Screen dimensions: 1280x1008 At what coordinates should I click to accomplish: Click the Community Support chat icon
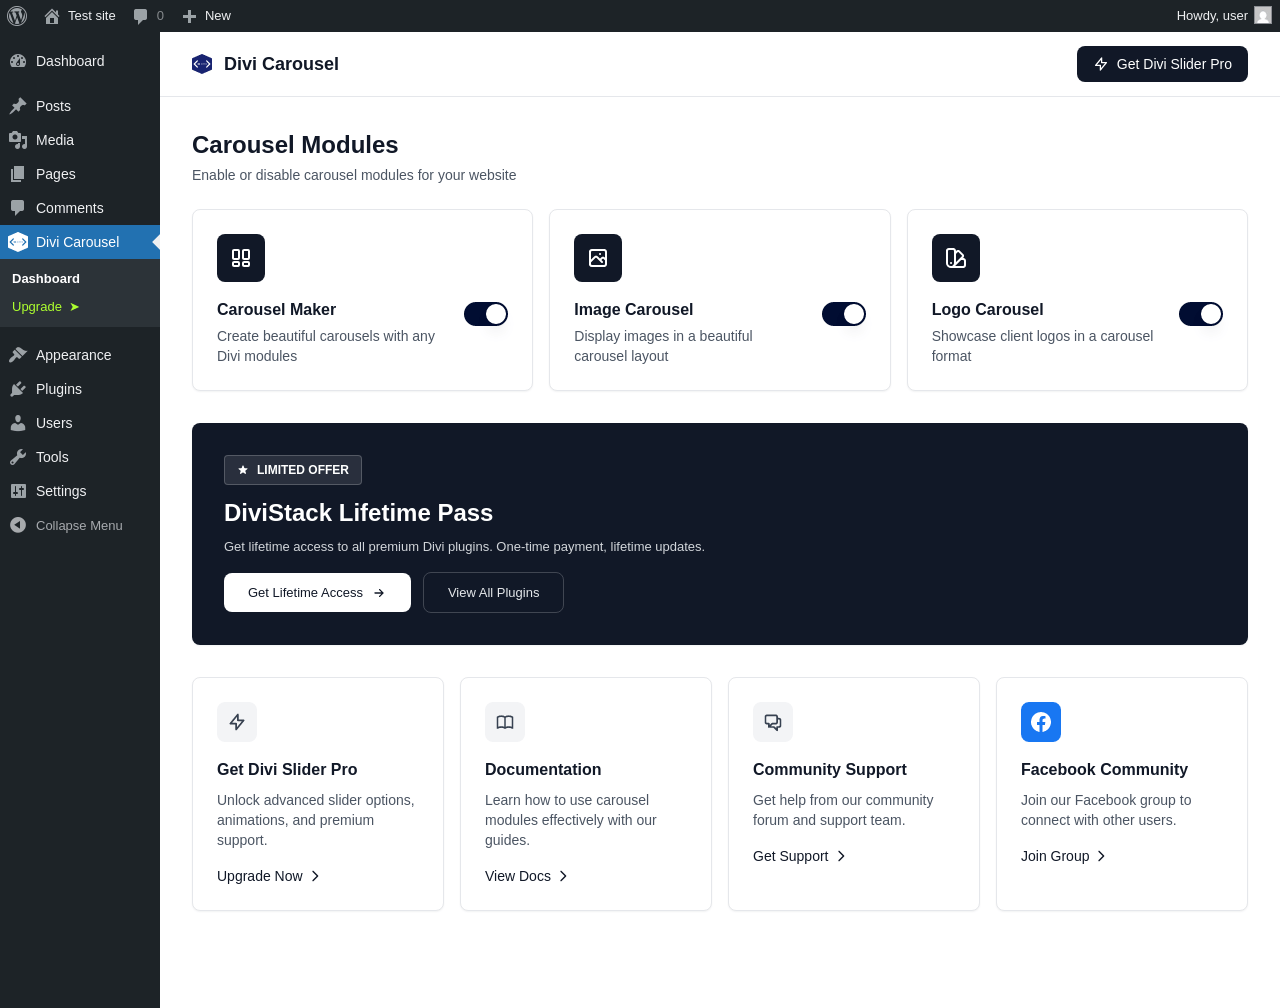tap(773, 722)
